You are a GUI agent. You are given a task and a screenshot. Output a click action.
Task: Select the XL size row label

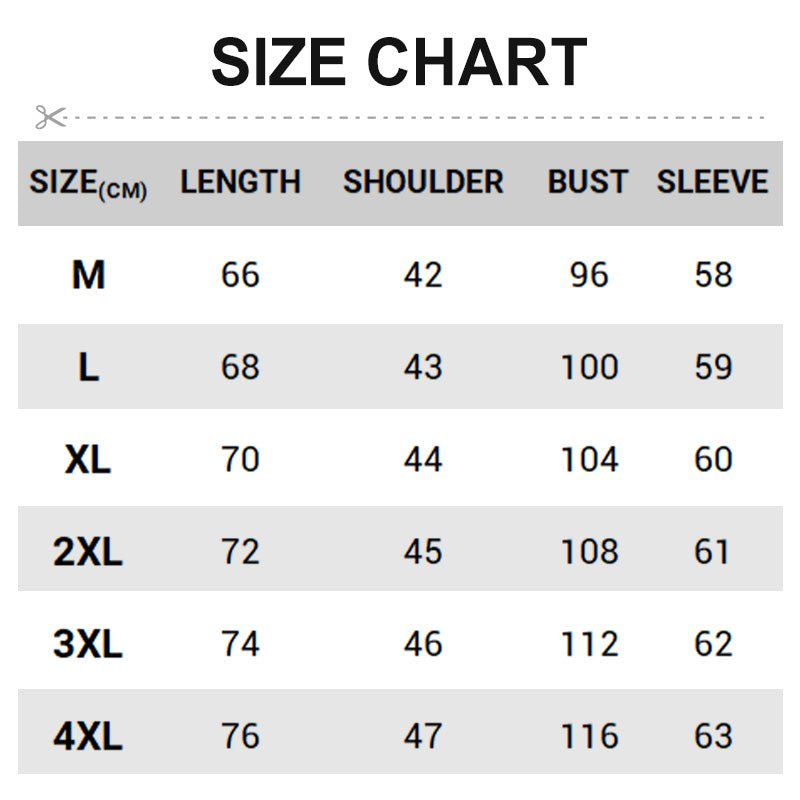tap(88, 460)
